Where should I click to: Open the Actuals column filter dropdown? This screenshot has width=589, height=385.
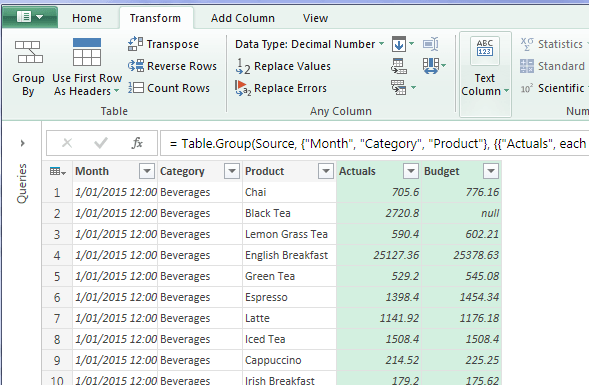click(411, 171)
